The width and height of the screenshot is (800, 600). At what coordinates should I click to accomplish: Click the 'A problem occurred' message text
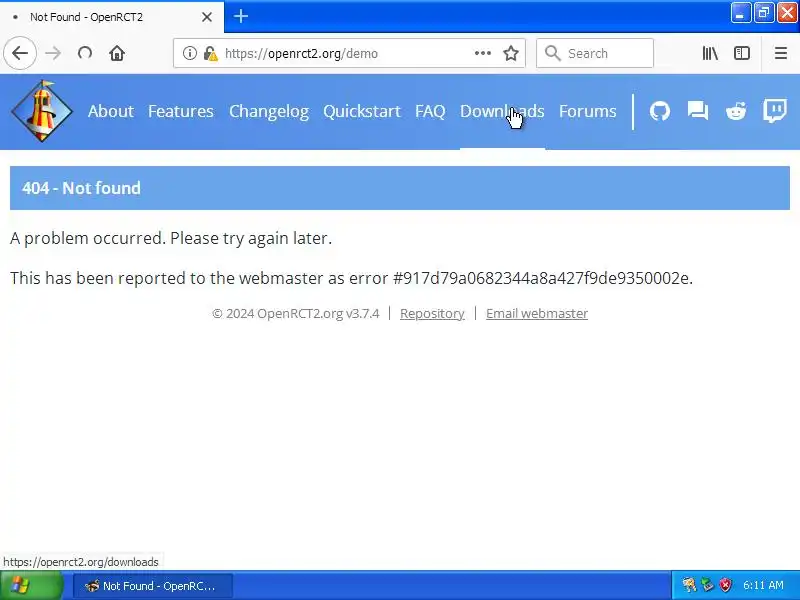(x=171, y=238)
